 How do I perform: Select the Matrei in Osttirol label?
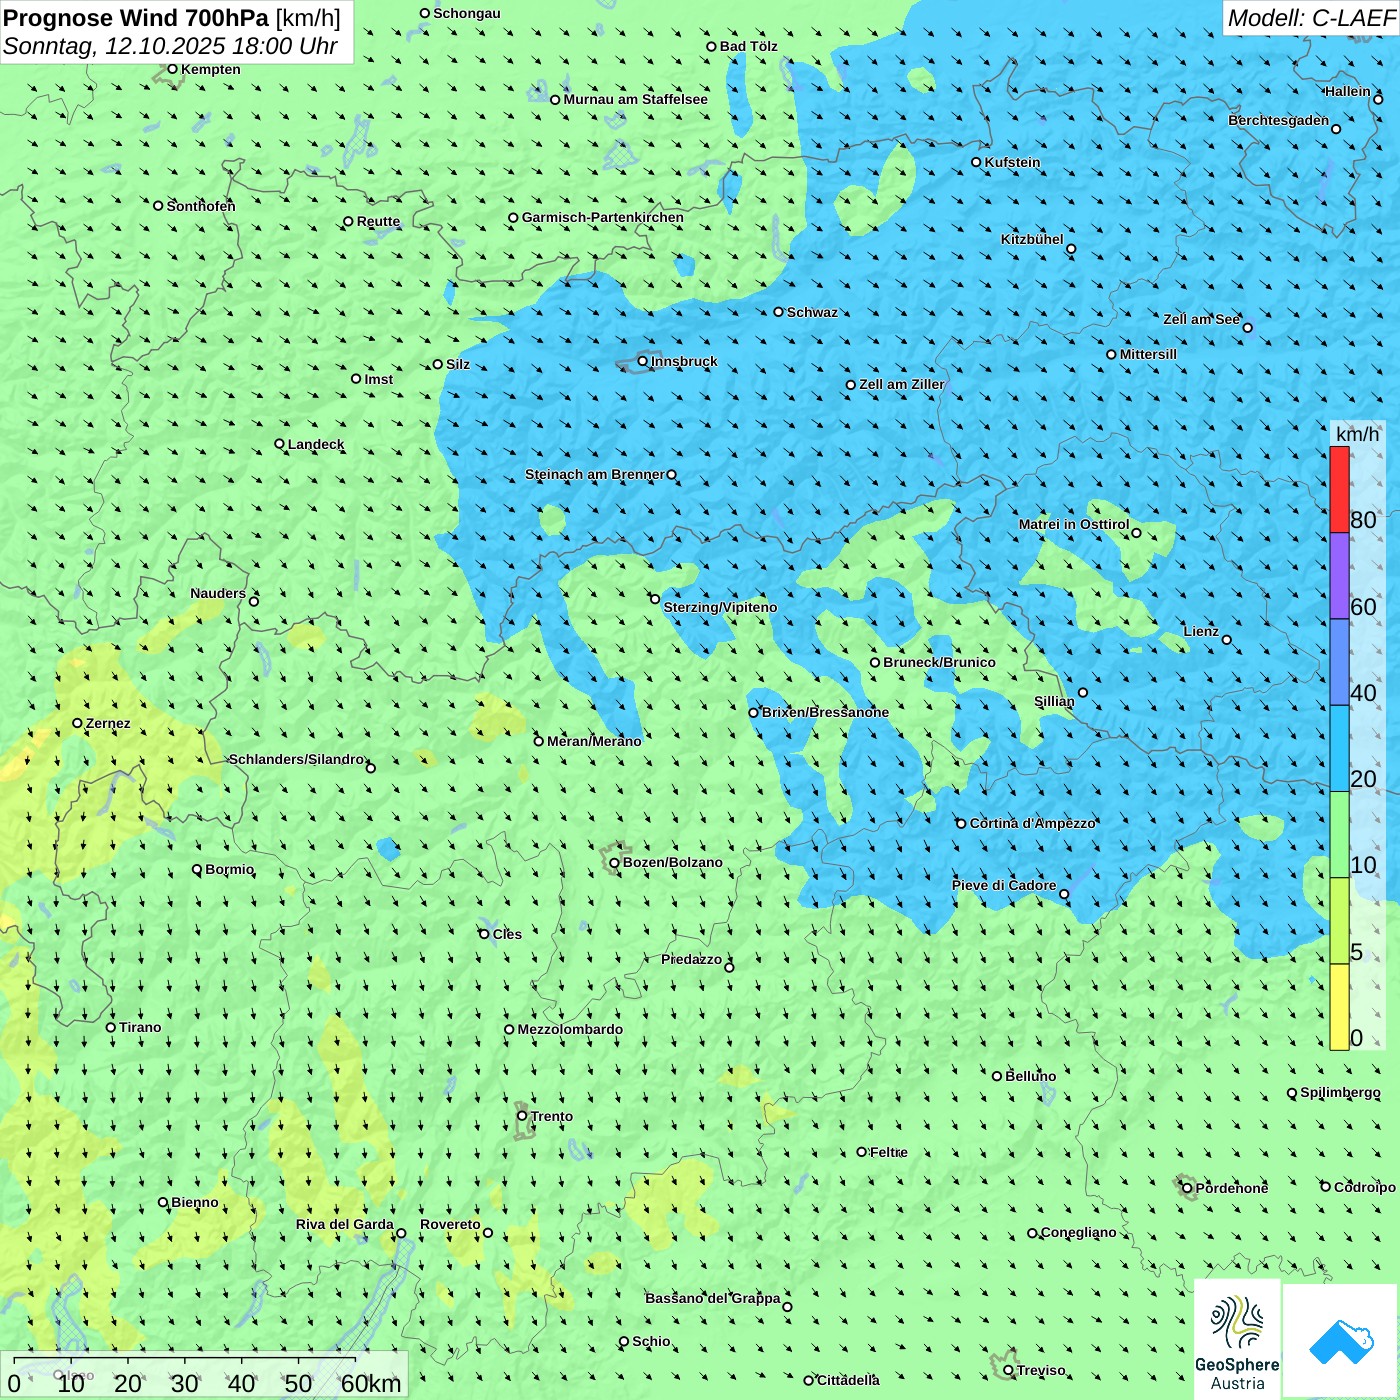[1074, 524]
